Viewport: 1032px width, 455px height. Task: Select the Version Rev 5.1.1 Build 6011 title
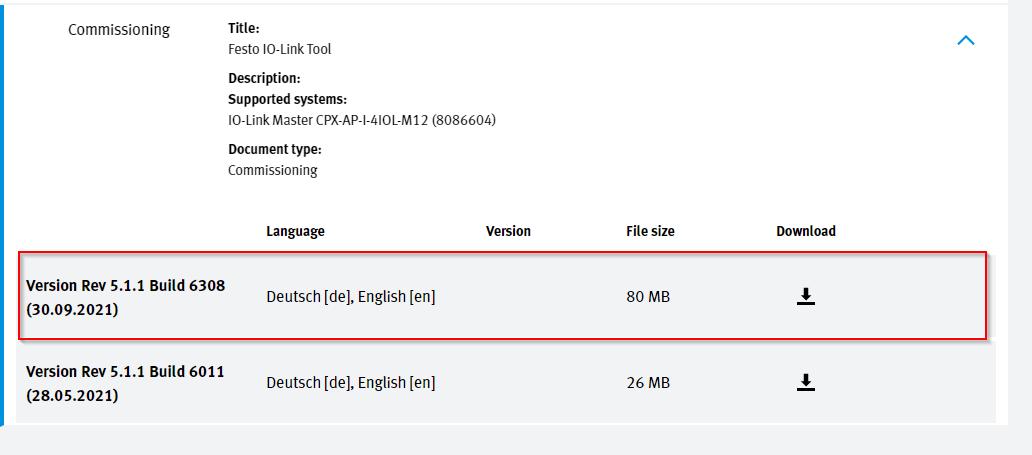point(125,371)
